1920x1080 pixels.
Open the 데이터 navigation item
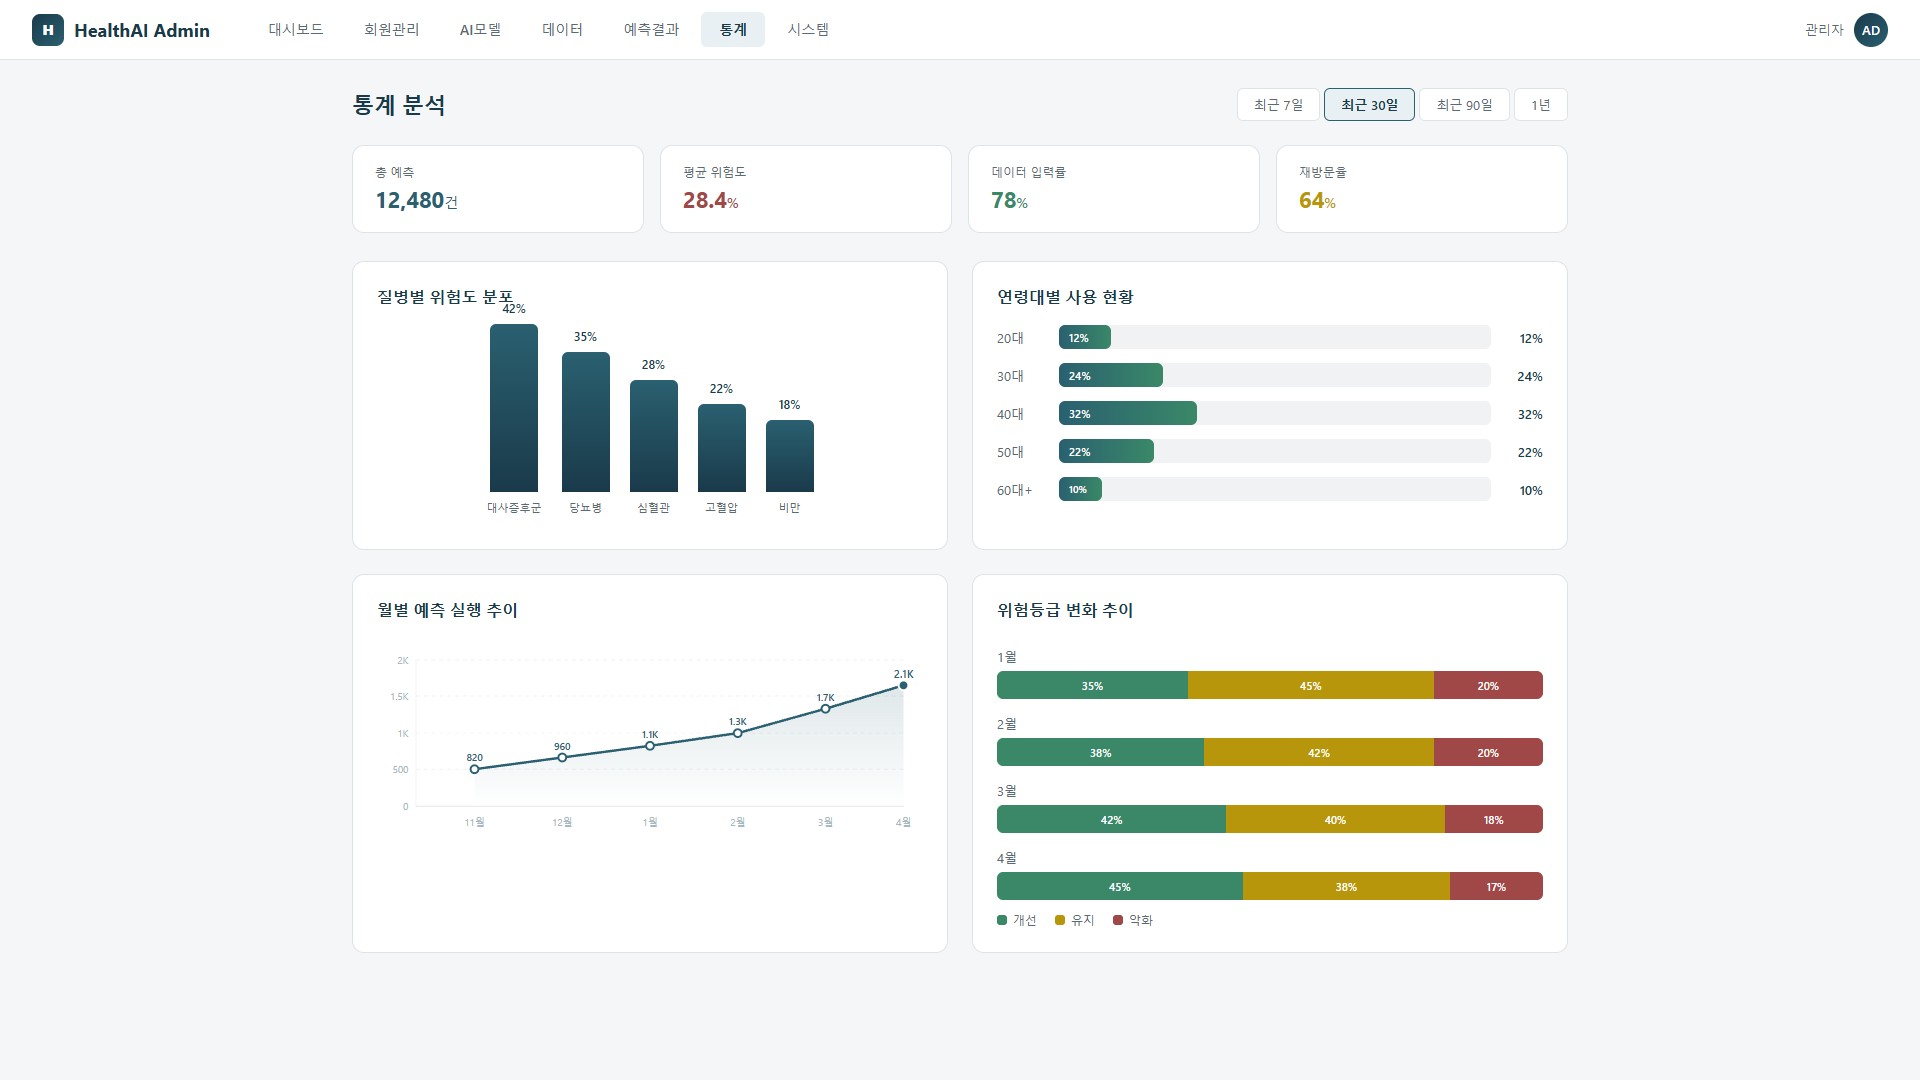click(x=562, y=30)
